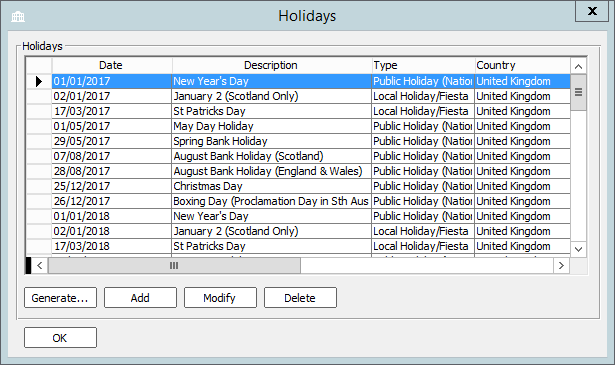
Task: Confirm with the OK button
Action: [x=60, y=338]
